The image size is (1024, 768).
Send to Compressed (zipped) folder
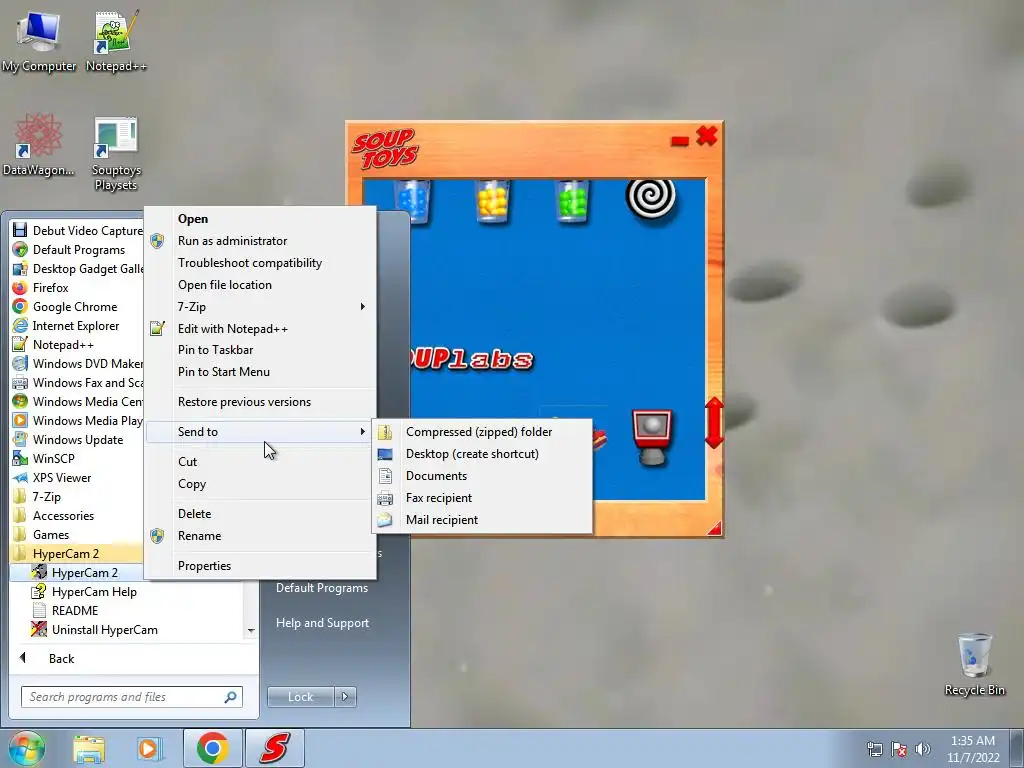(482, 432)
